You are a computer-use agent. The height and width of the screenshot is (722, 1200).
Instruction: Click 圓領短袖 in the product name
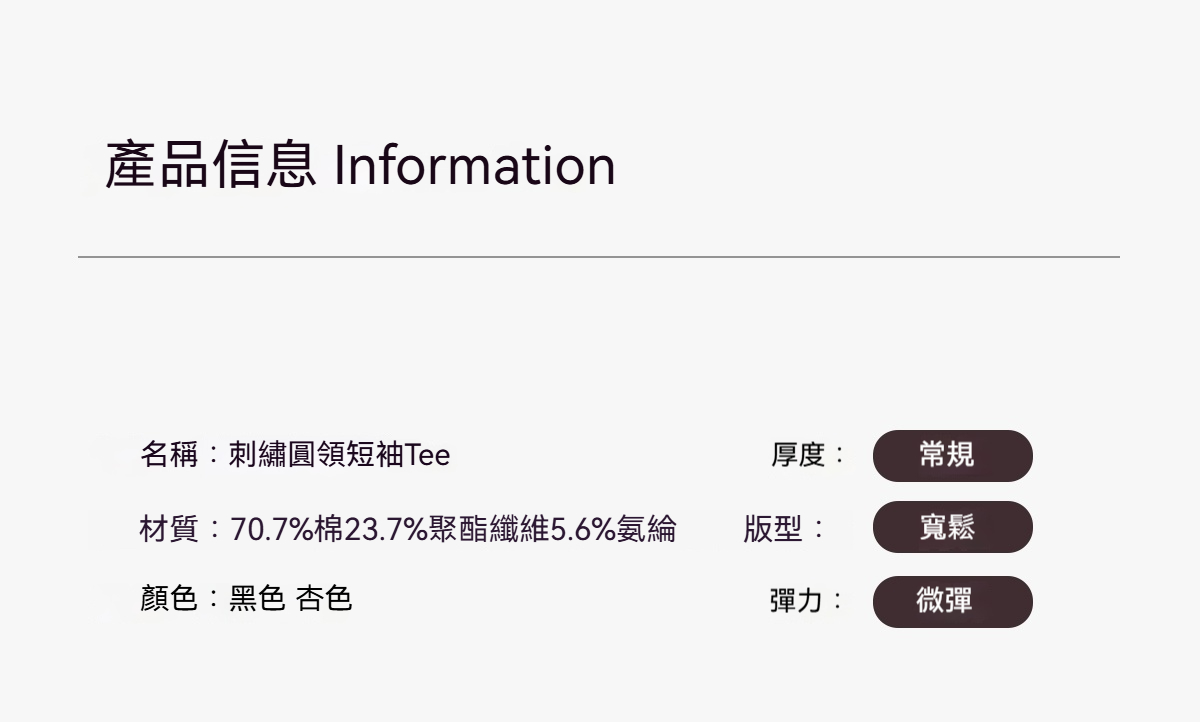(x=346, y=455)
